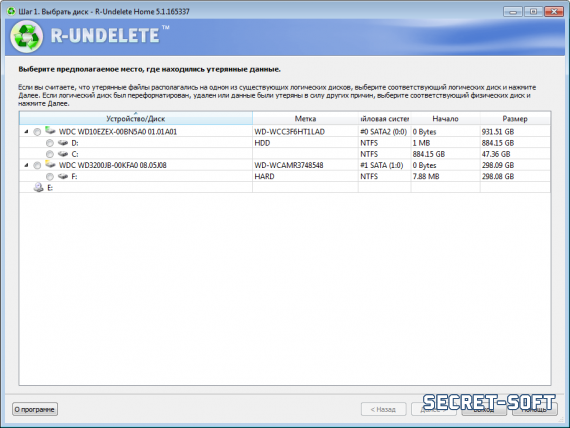Sort by the Размер column header
The height and width of the screenshot is (428, 570).
(x=515, y=119)
